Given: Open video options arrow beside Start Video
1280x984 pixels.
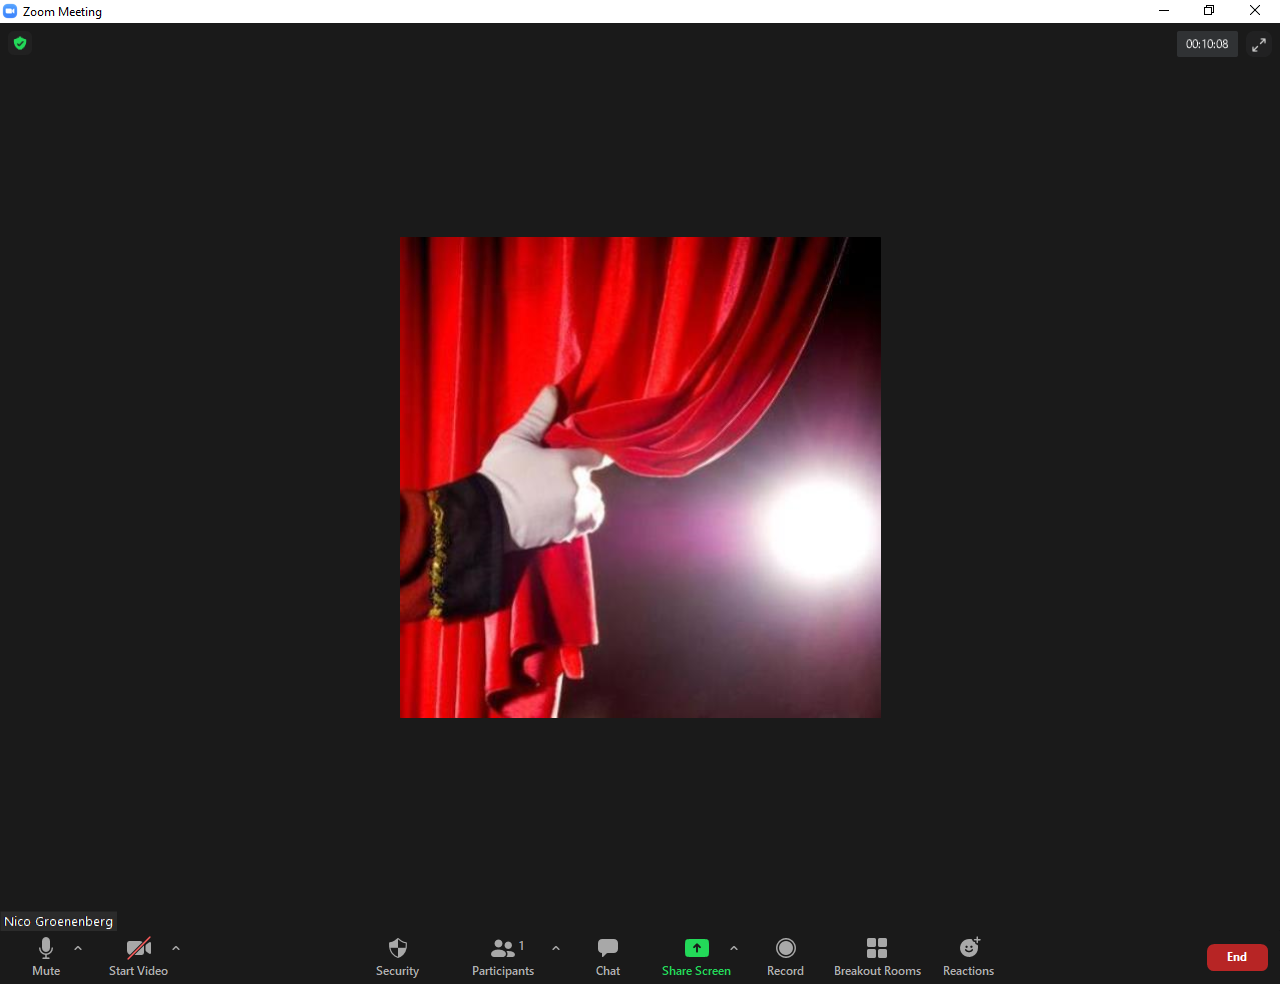Looking at the screenshot, I should (x=176, y=948).
